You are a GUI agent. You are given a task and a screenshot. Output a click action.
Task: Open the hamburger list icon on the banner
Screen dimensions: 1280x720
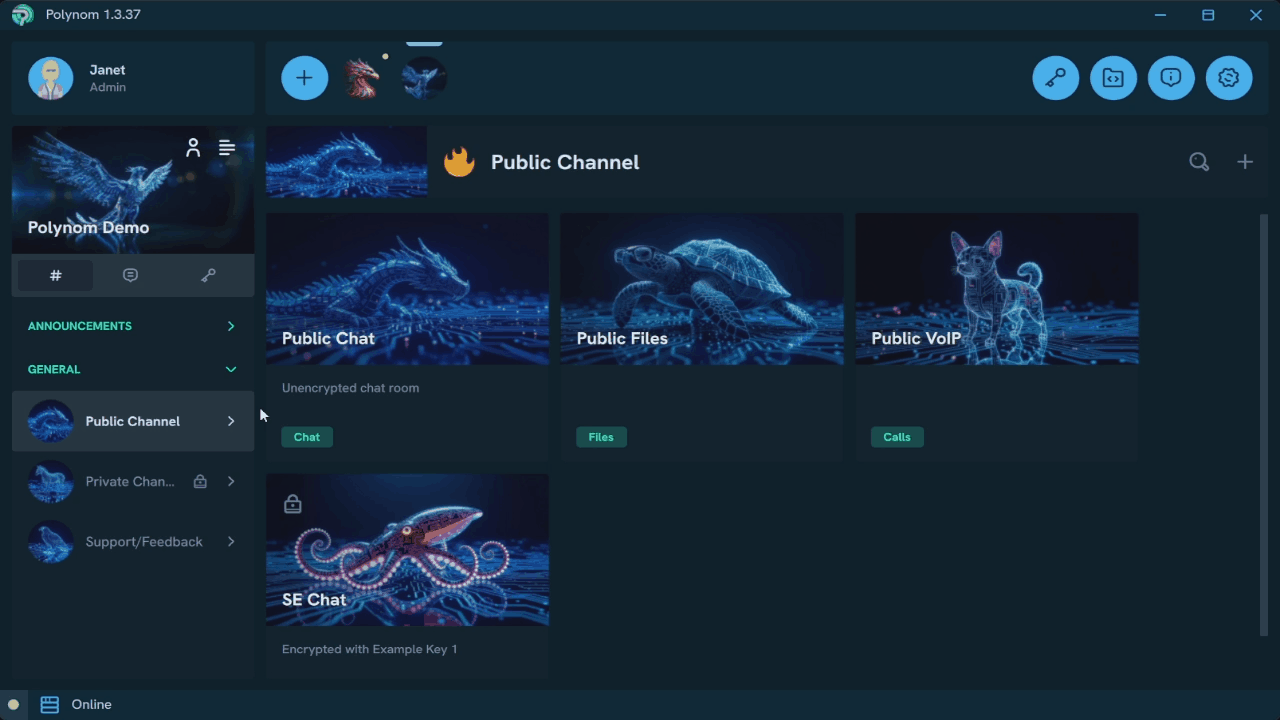click(226, 147)
